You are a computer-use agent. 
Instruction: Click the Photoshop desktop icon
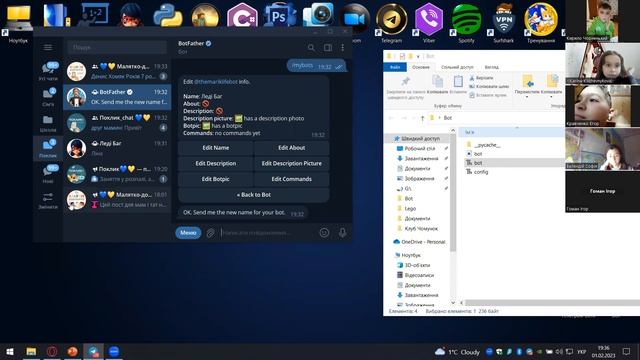click(280, 16)
